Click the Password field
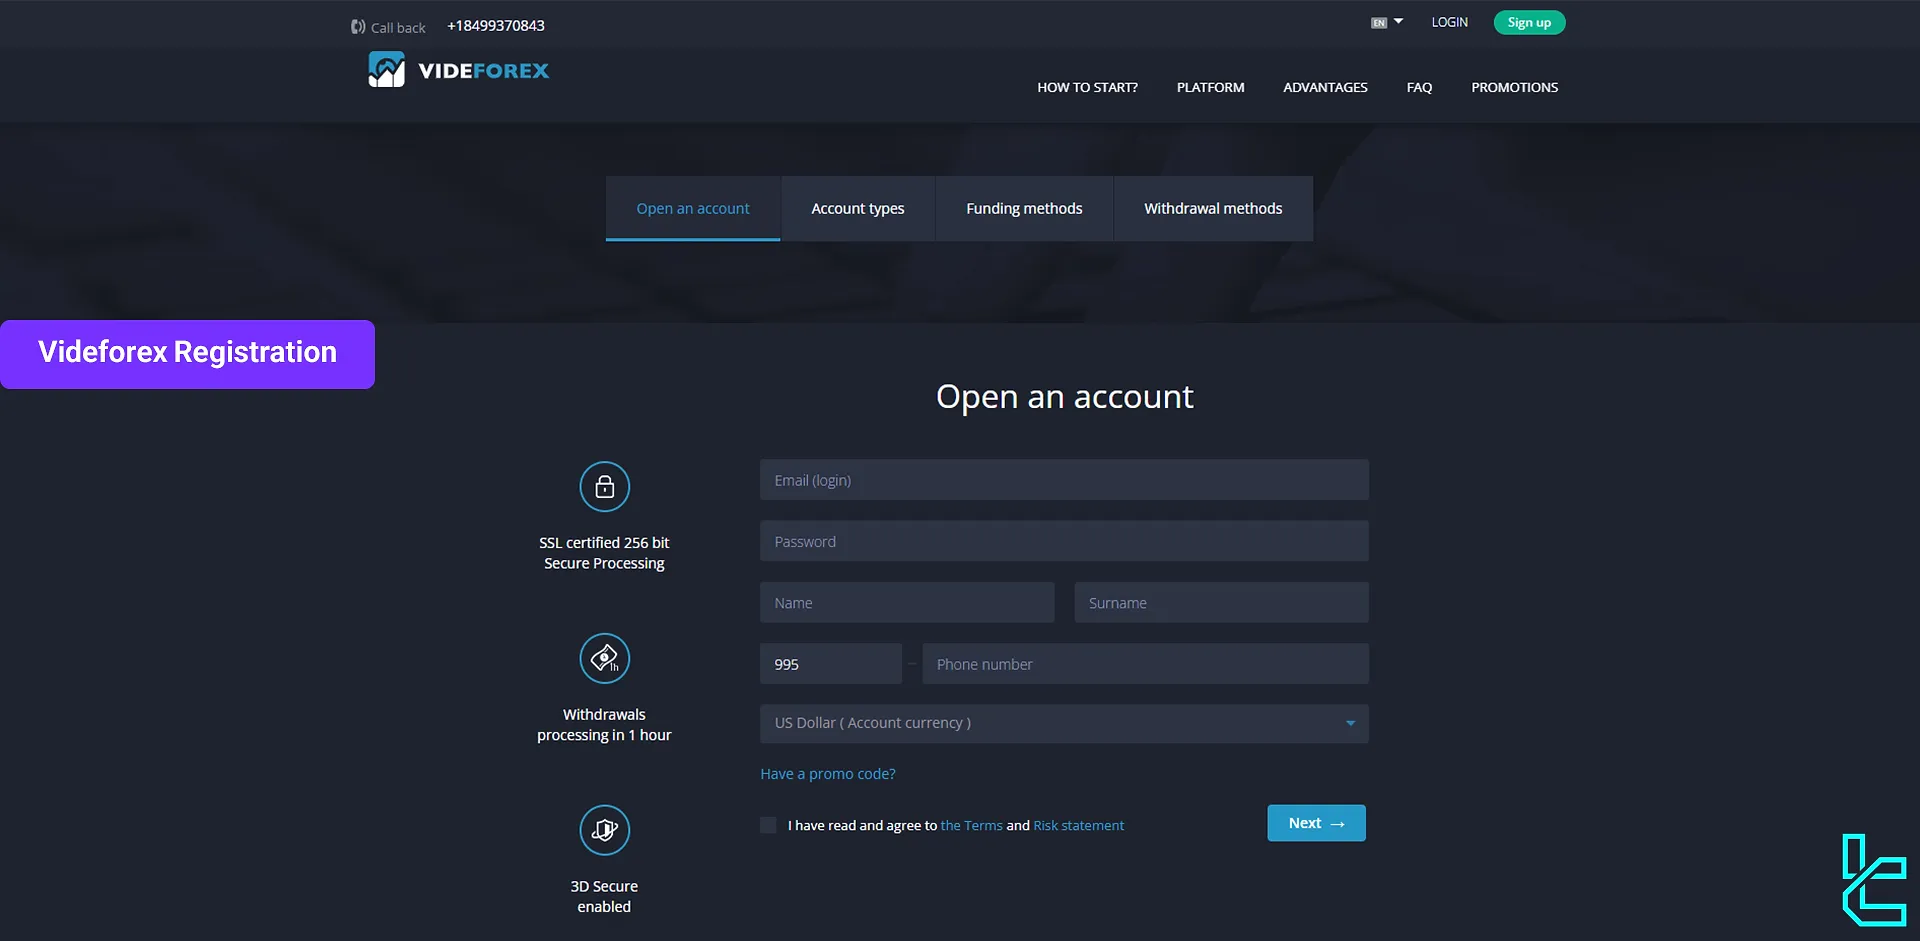Screen dimensions: 1920x941 pyautogui.click(x=1064, y=541)
